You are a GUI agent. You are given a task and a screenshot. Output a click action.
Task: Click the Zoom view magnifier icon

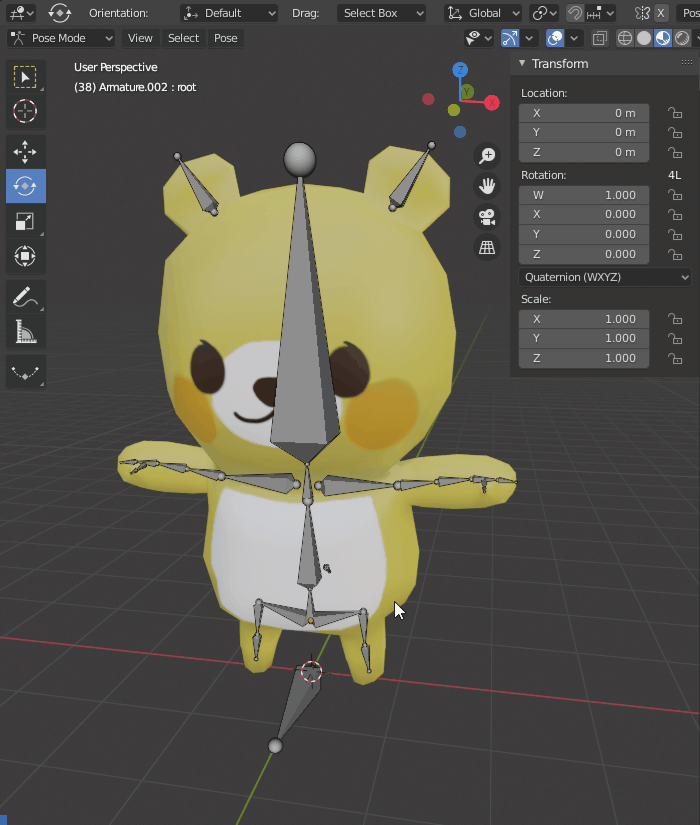(x=487, y=155)
